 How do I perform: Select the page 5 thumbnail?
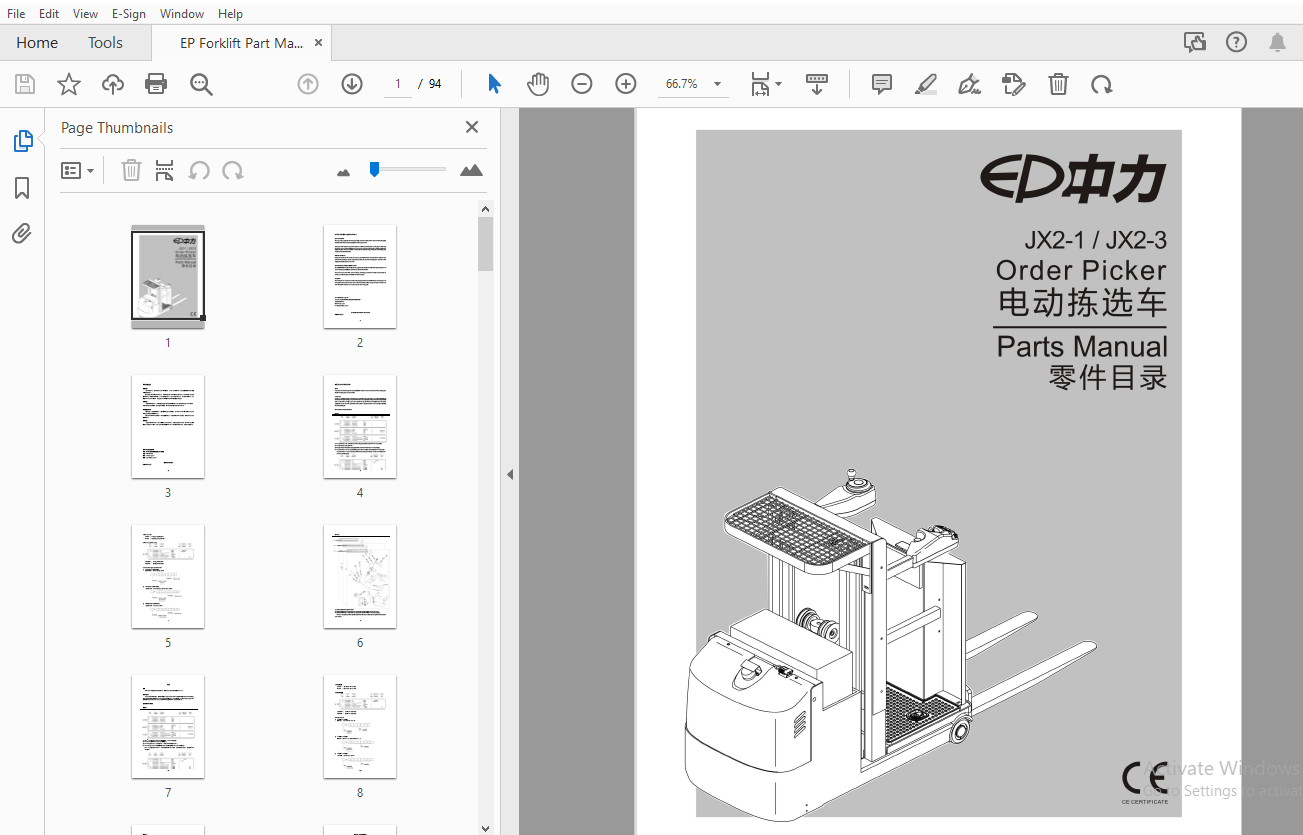(x=168, y=577)
